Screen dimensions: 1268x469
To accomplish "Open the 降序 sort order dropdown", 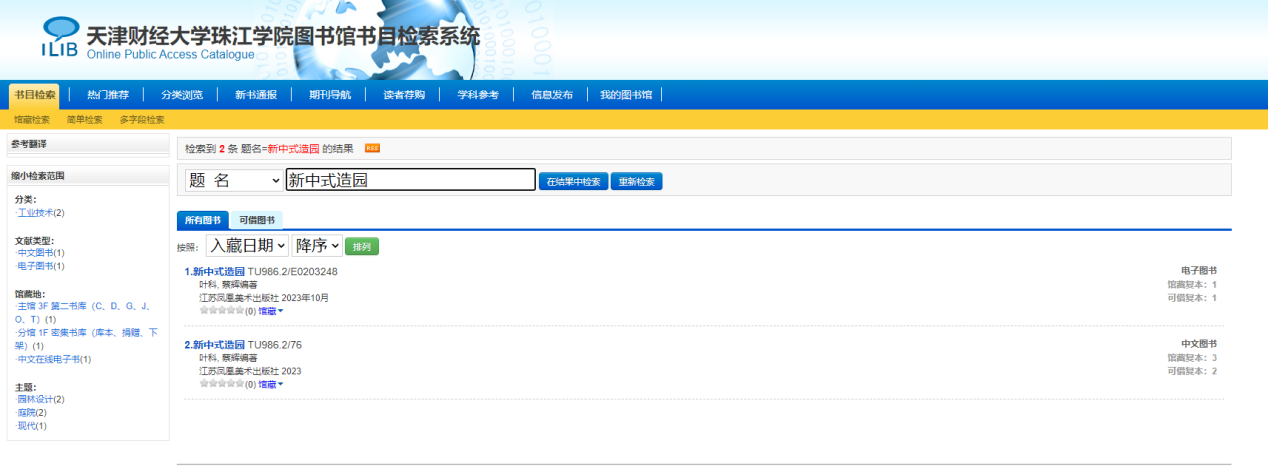I will [x=316, y=245].
